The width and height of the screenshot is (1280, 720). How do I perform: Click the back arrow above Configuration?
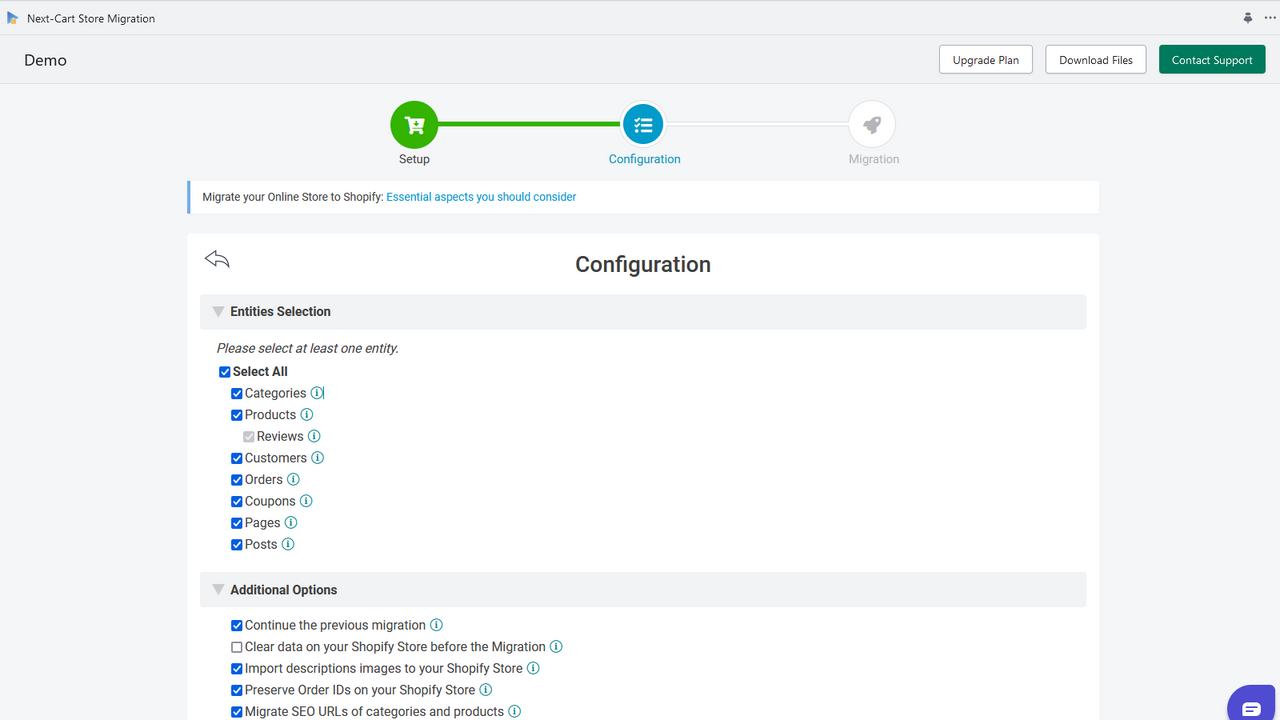[x=217, y=258]
